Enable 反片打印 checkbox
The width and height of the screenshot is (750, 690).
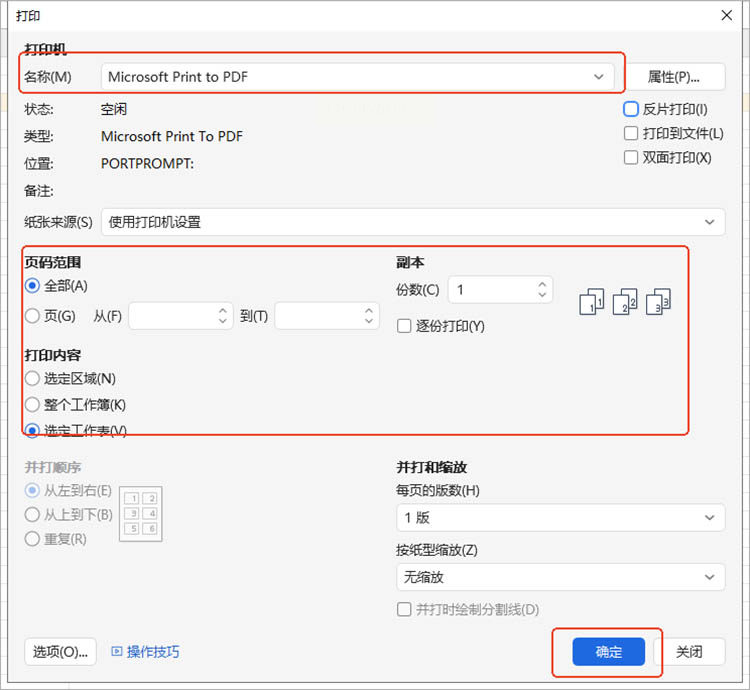pos(631,109)
